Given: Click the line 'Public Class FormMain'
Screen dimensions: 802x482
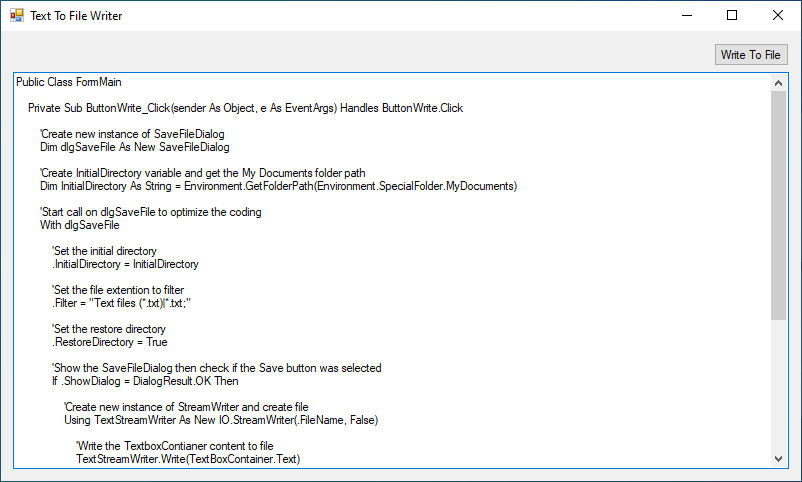Looking at the screenshot, I should [69, 82].
